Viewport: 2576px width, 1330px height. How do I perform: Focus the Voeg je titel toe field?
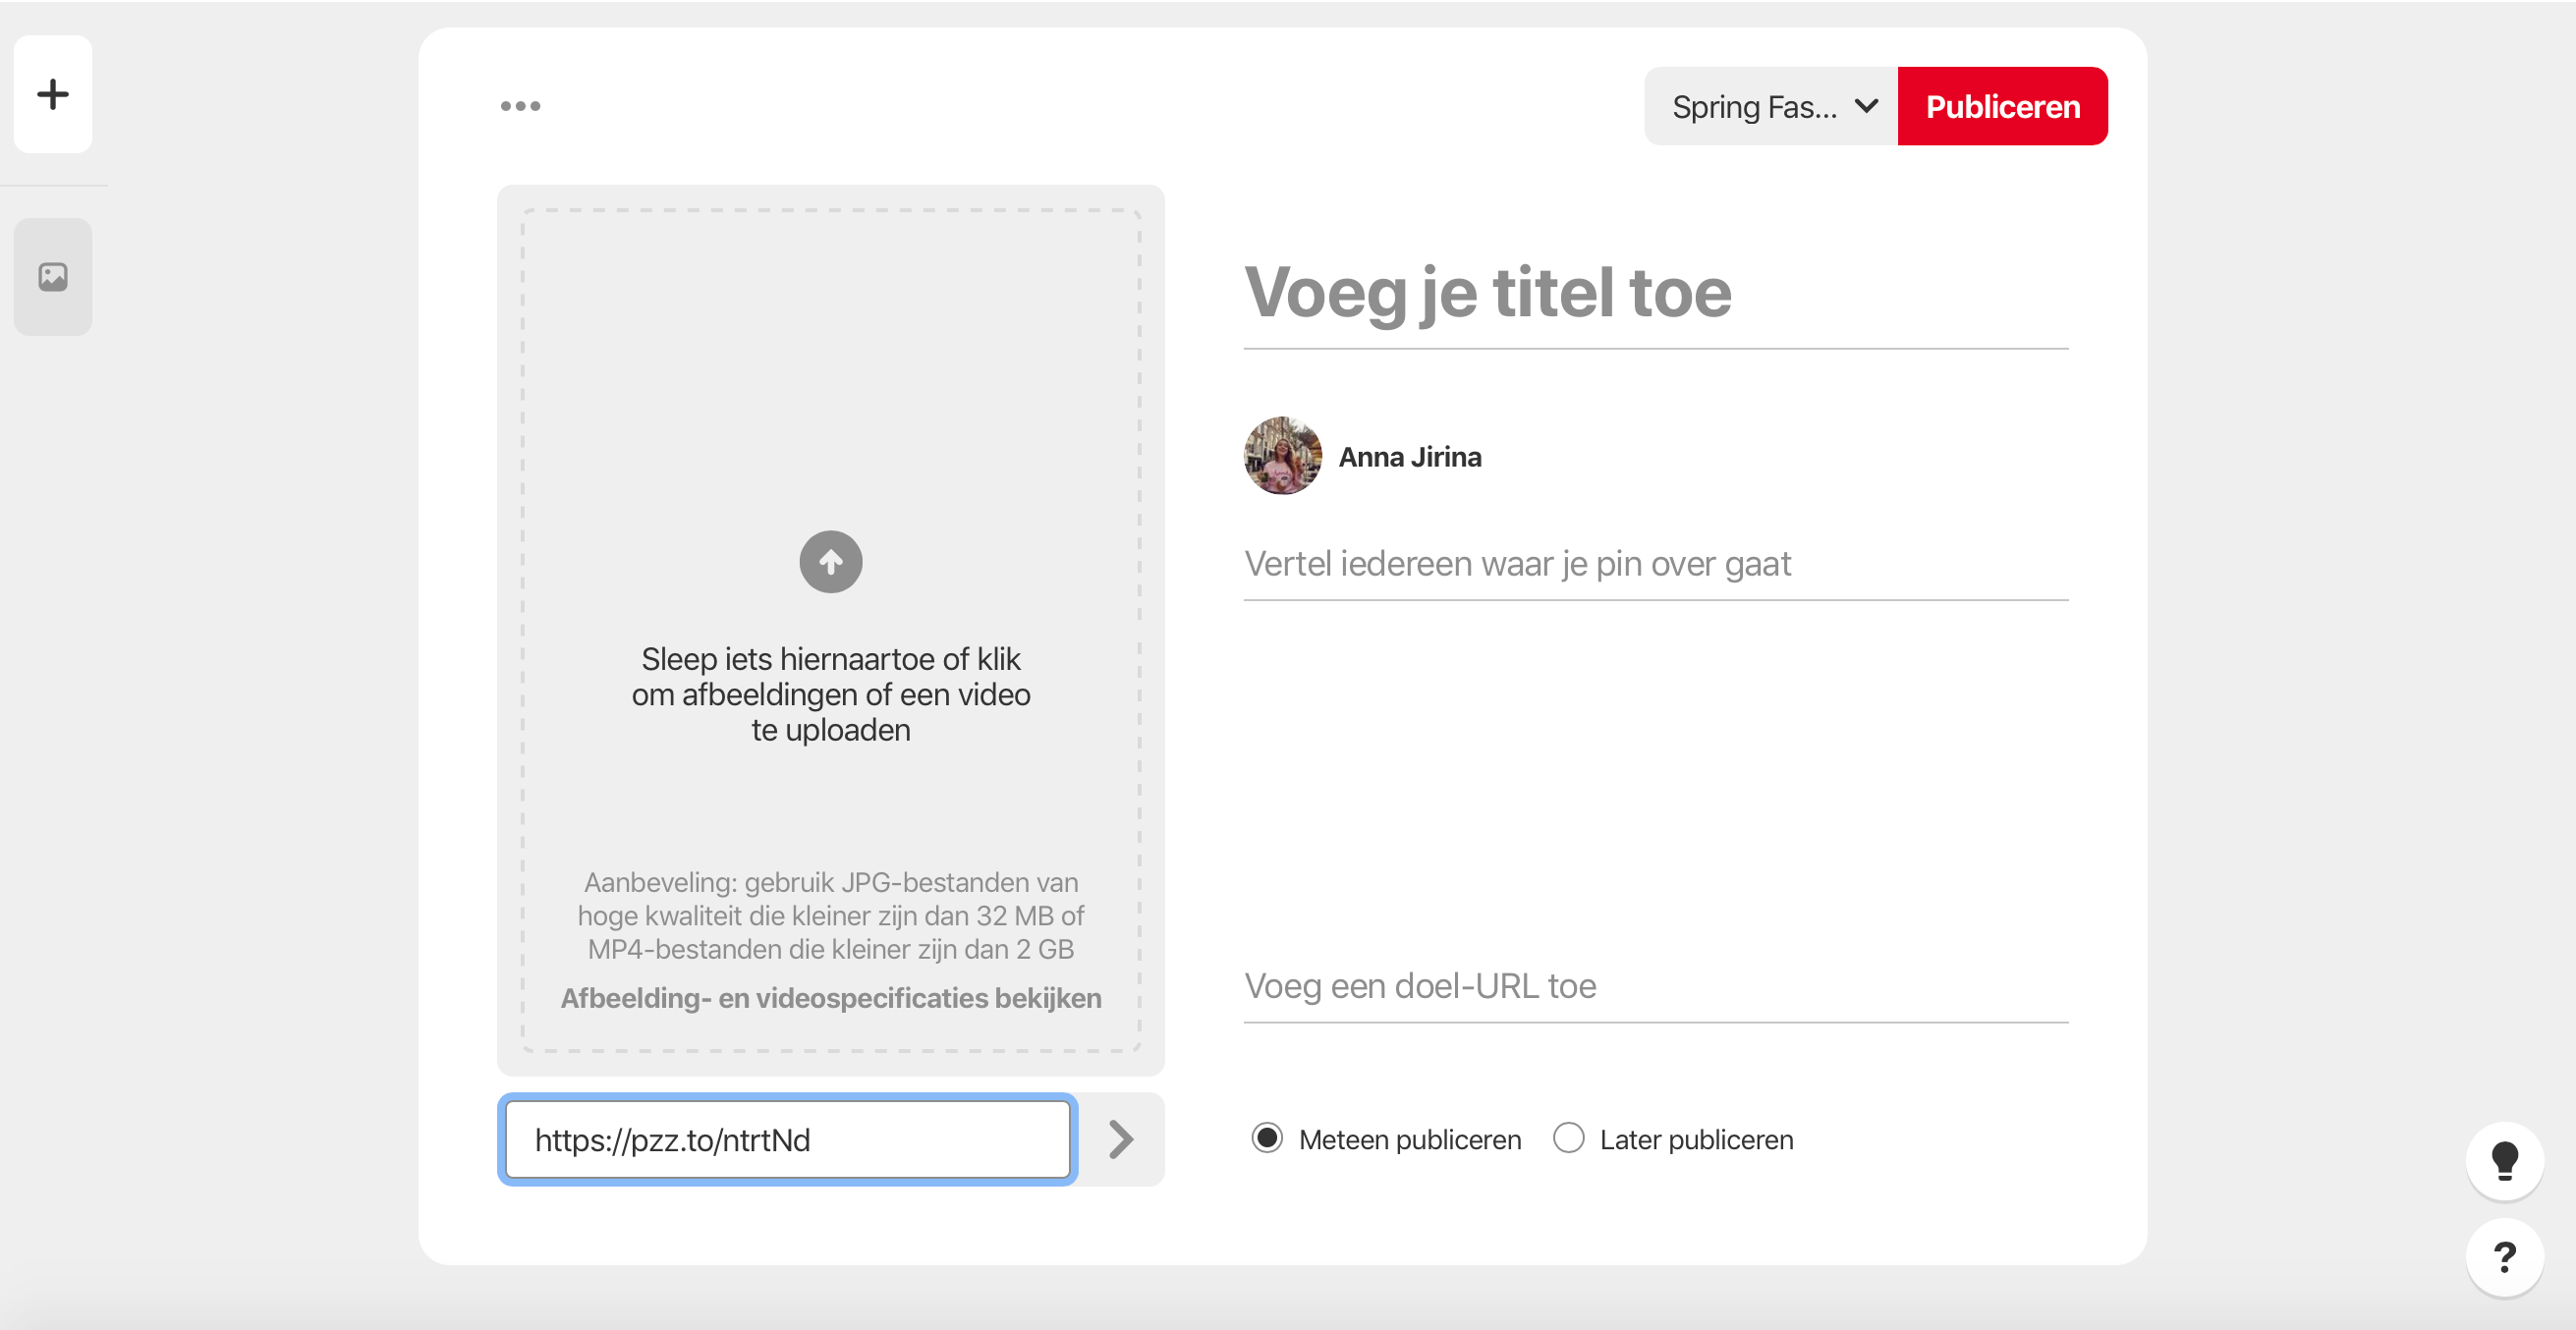tap(1654, 293)
